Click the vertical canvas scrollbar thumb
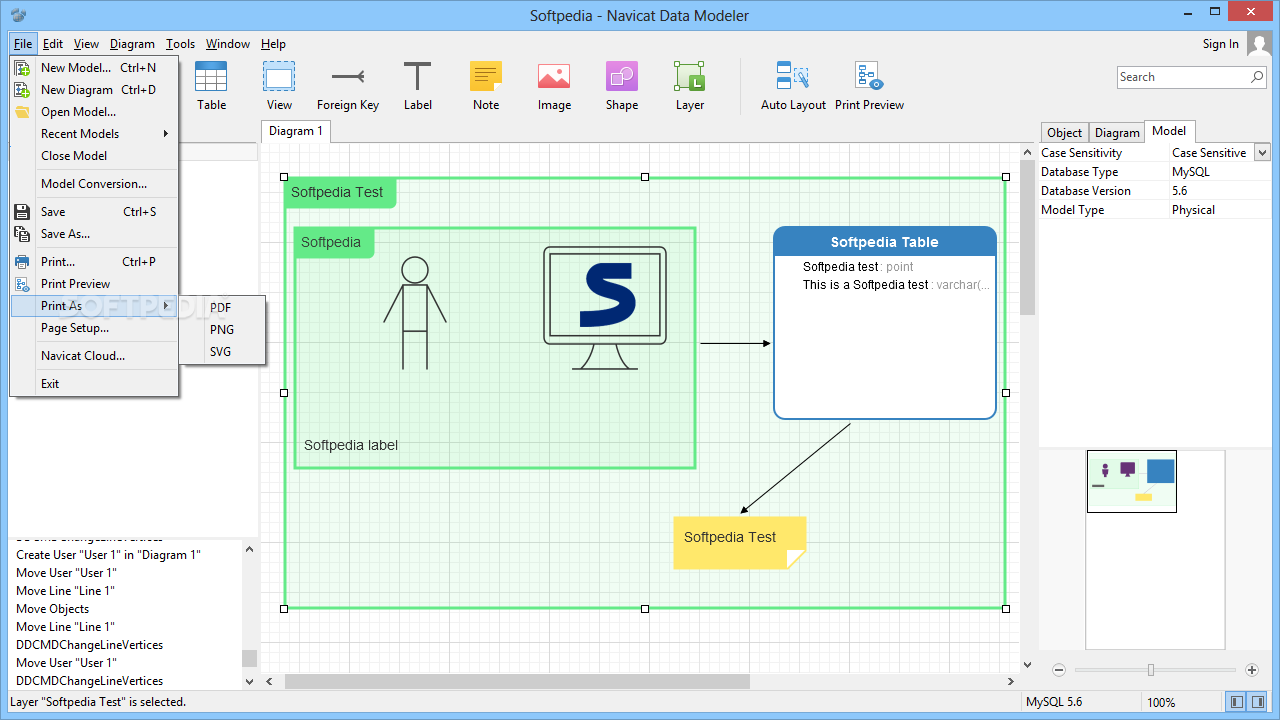This screenshot has width=1280, height=720. (1026, 237)
